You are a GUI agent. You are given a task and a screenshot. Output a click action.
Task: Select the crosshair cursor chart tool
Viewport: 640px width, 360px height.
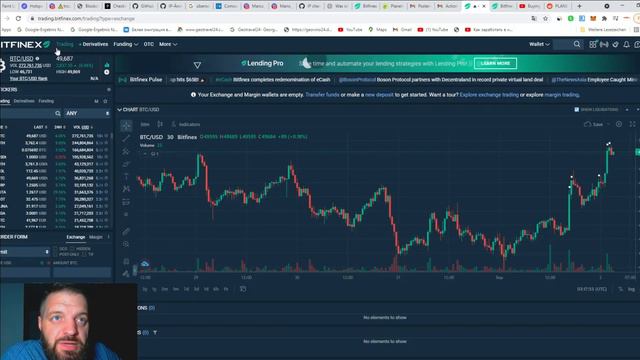click(126, 125)
